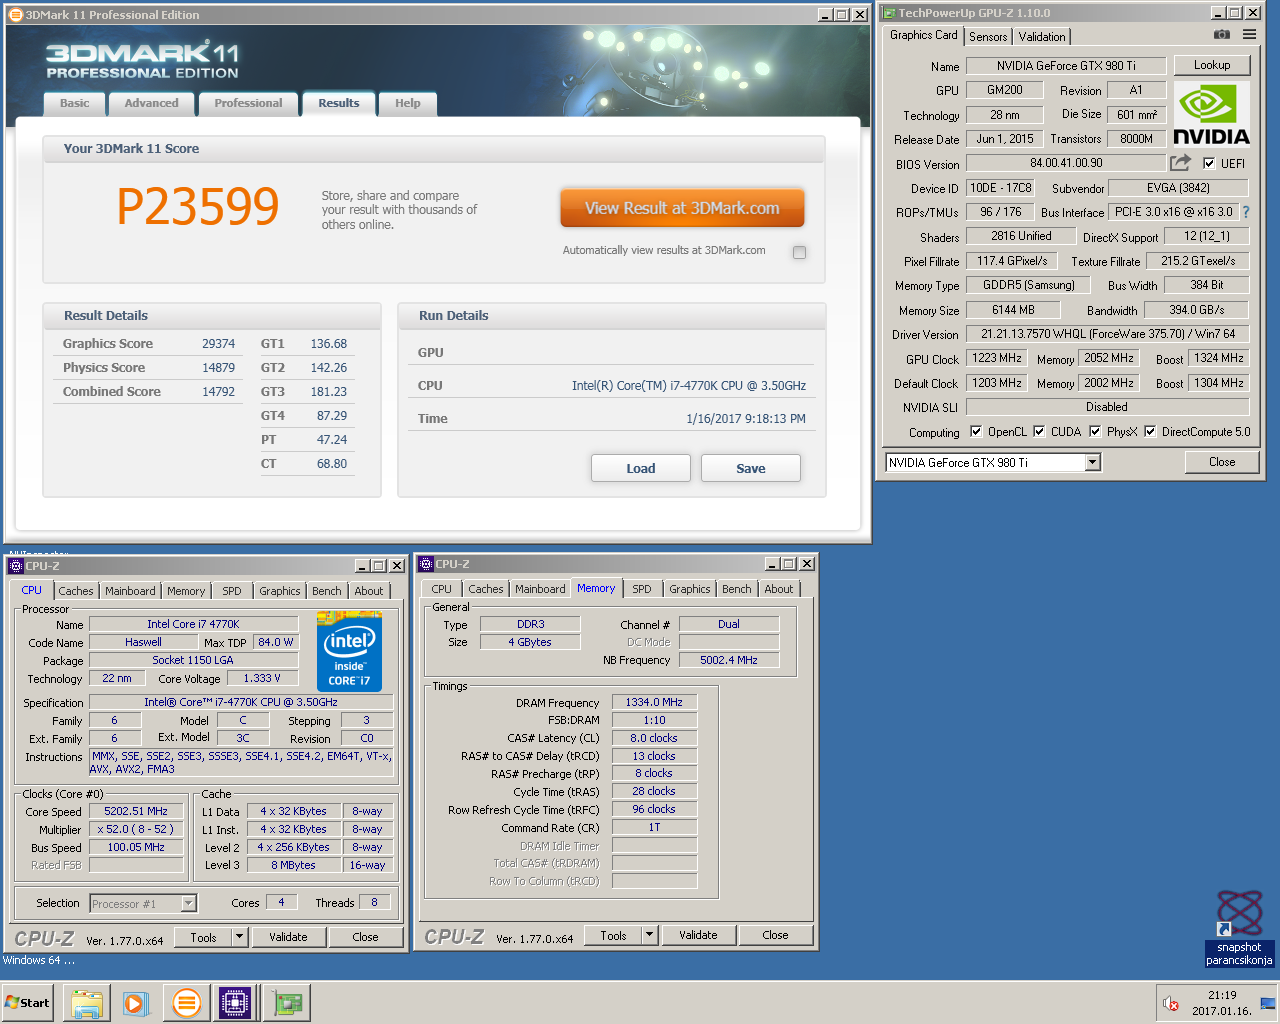Image resolution: width=1280 pixels, height=1024 pixels.
Task: Click Validate in the CPU-Z Memory-tab window
Action: click(698, 935)
